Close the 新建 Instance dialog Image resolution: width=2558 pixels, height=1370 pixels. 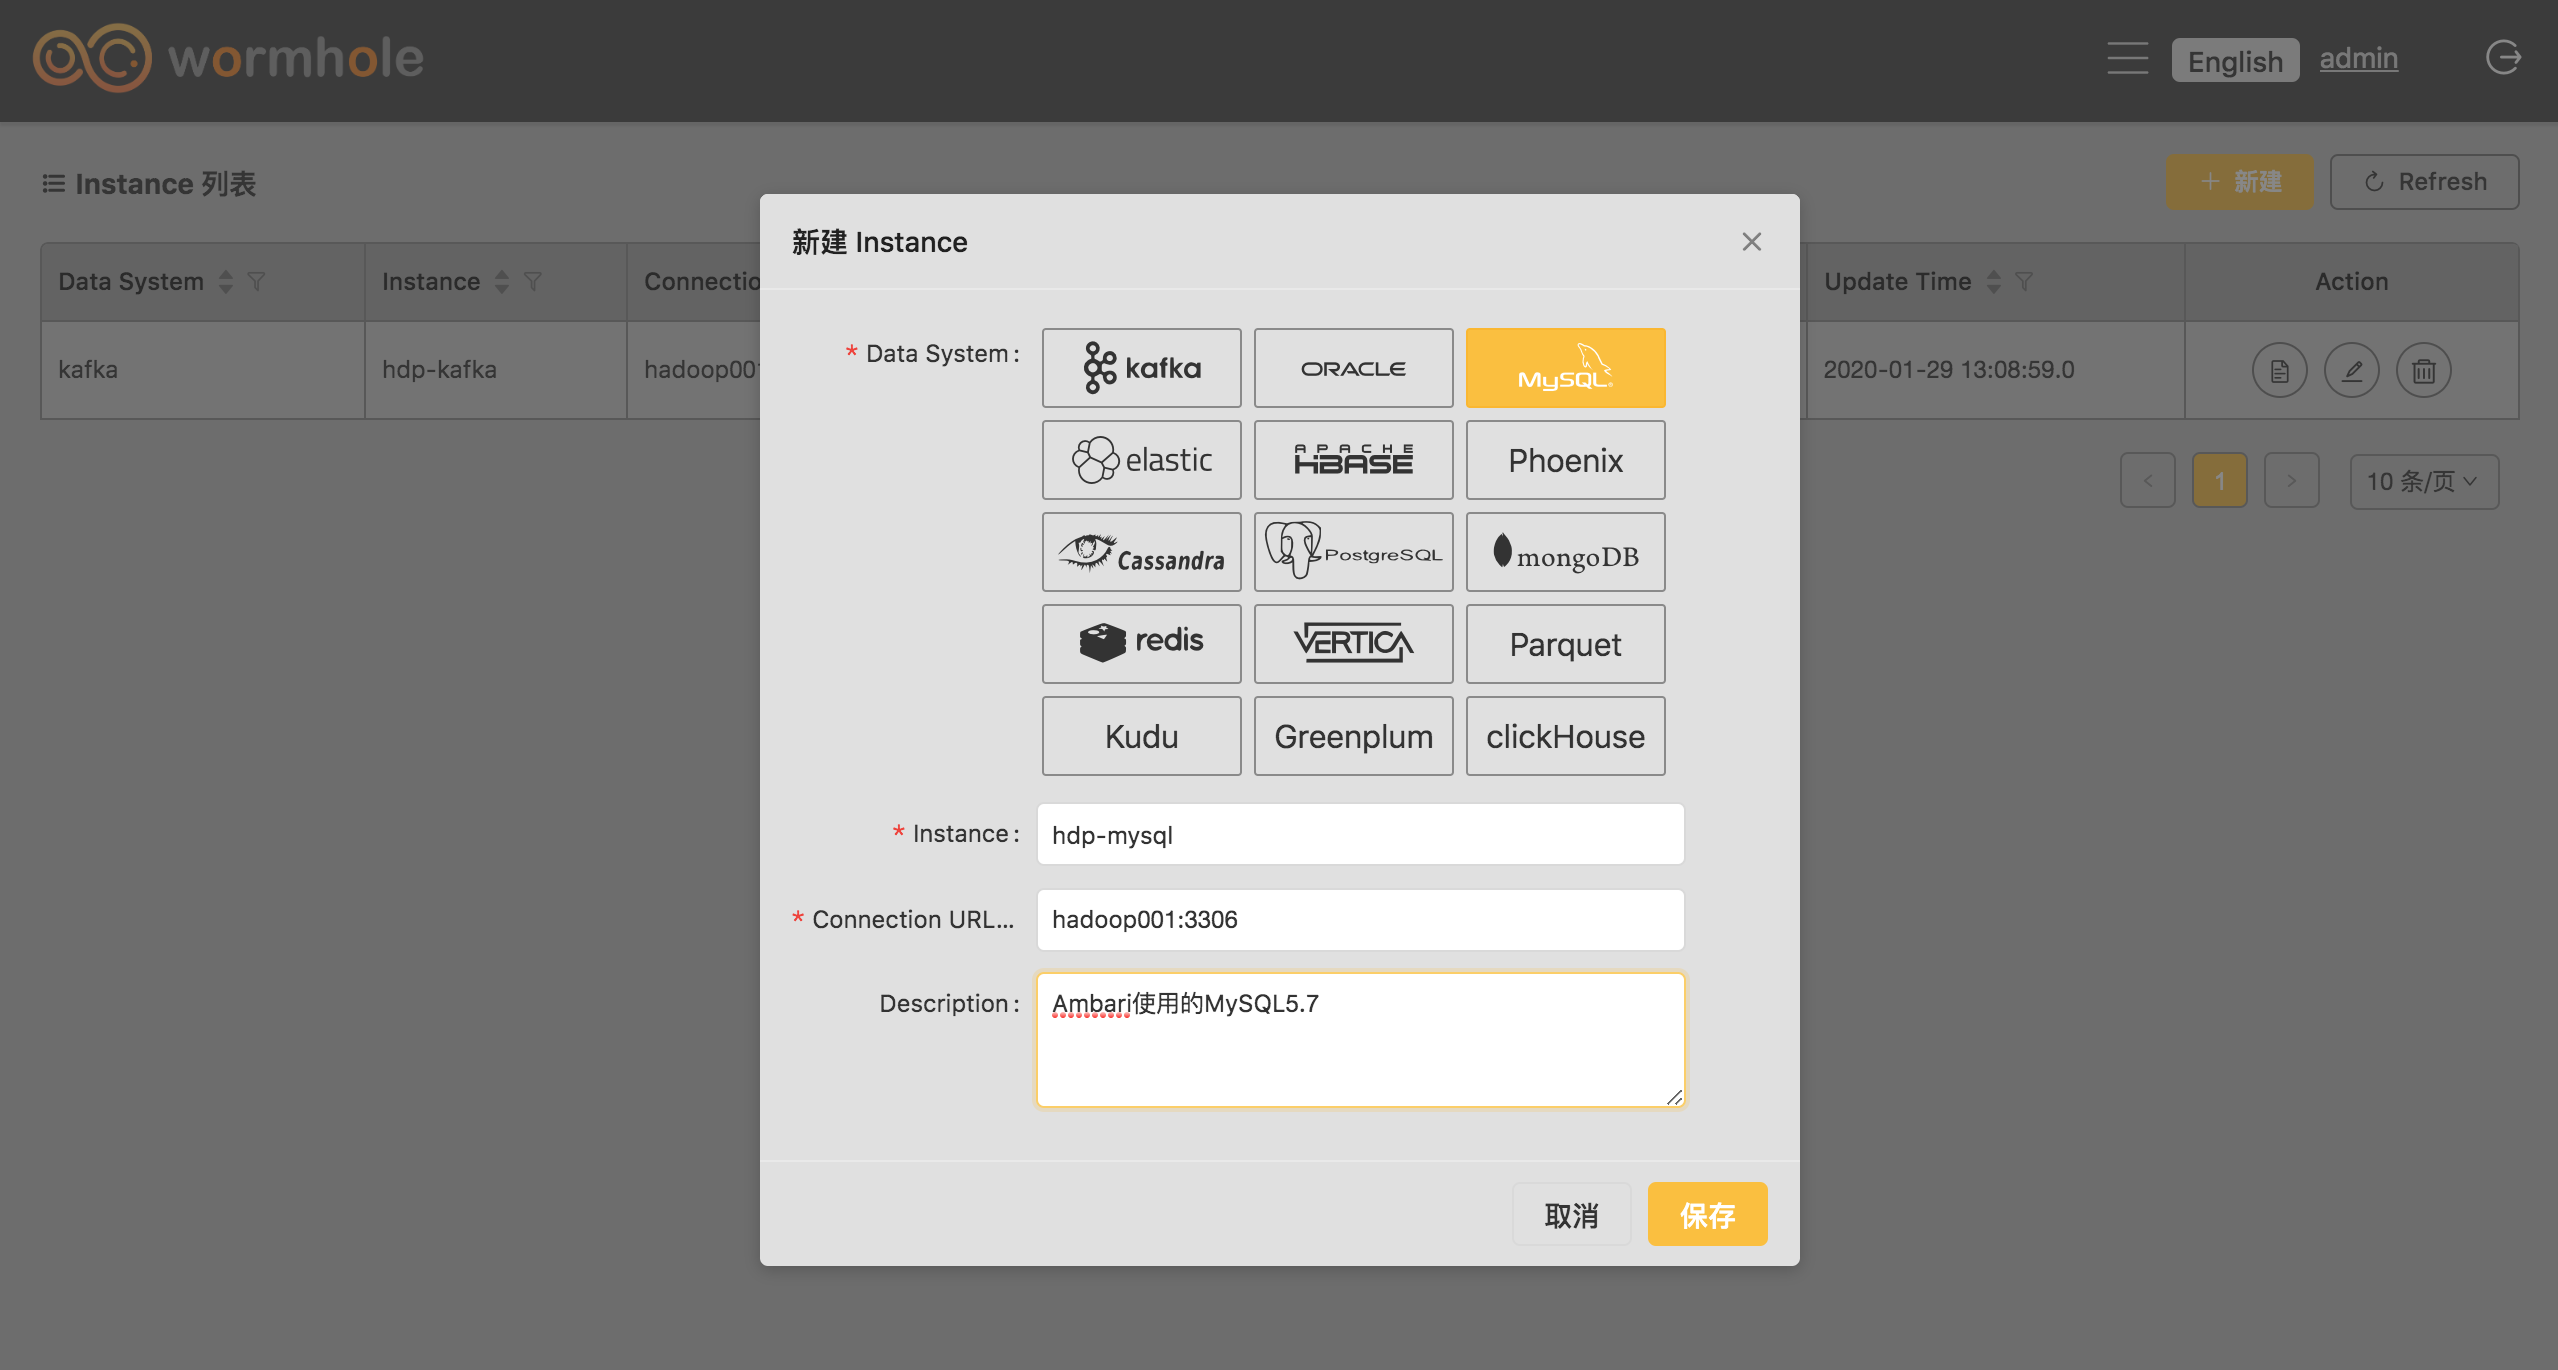(x=1751, y=242)
